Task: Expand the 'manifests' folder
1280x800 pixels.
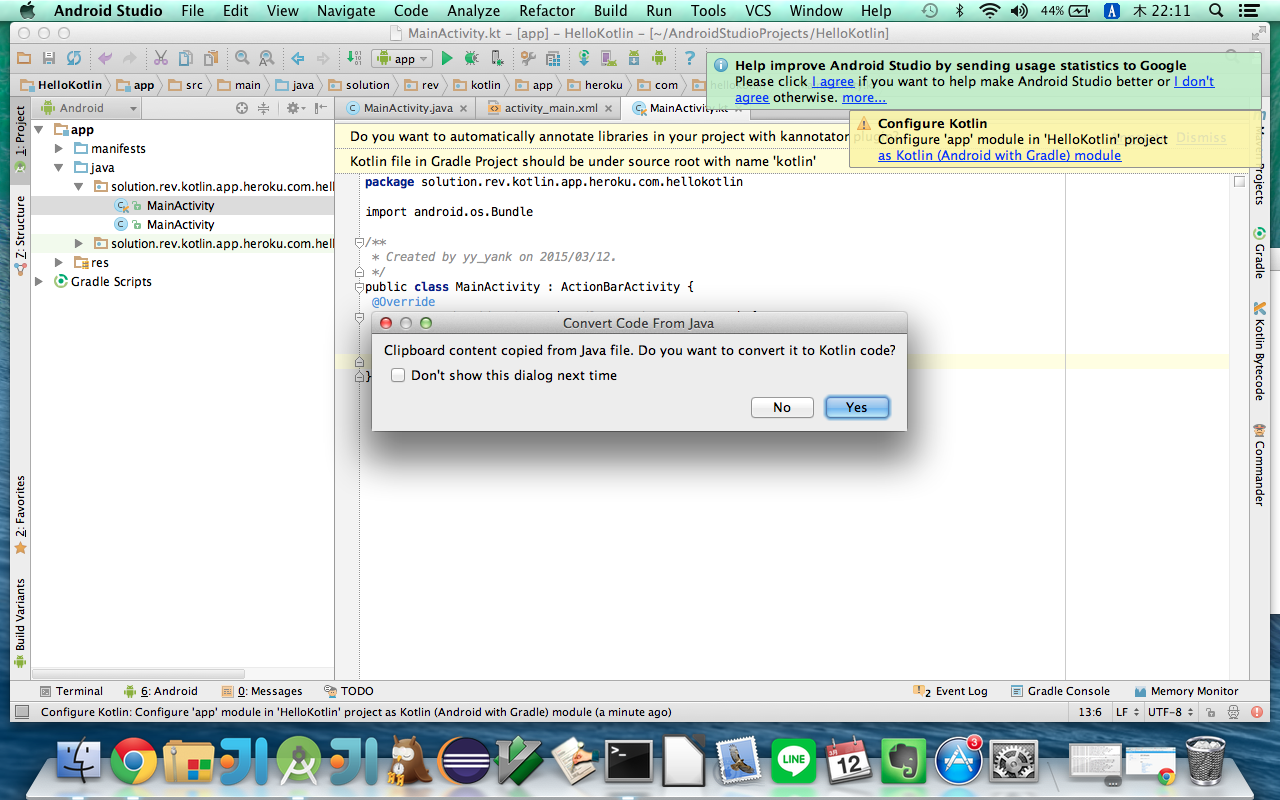Action: point(59,149)
